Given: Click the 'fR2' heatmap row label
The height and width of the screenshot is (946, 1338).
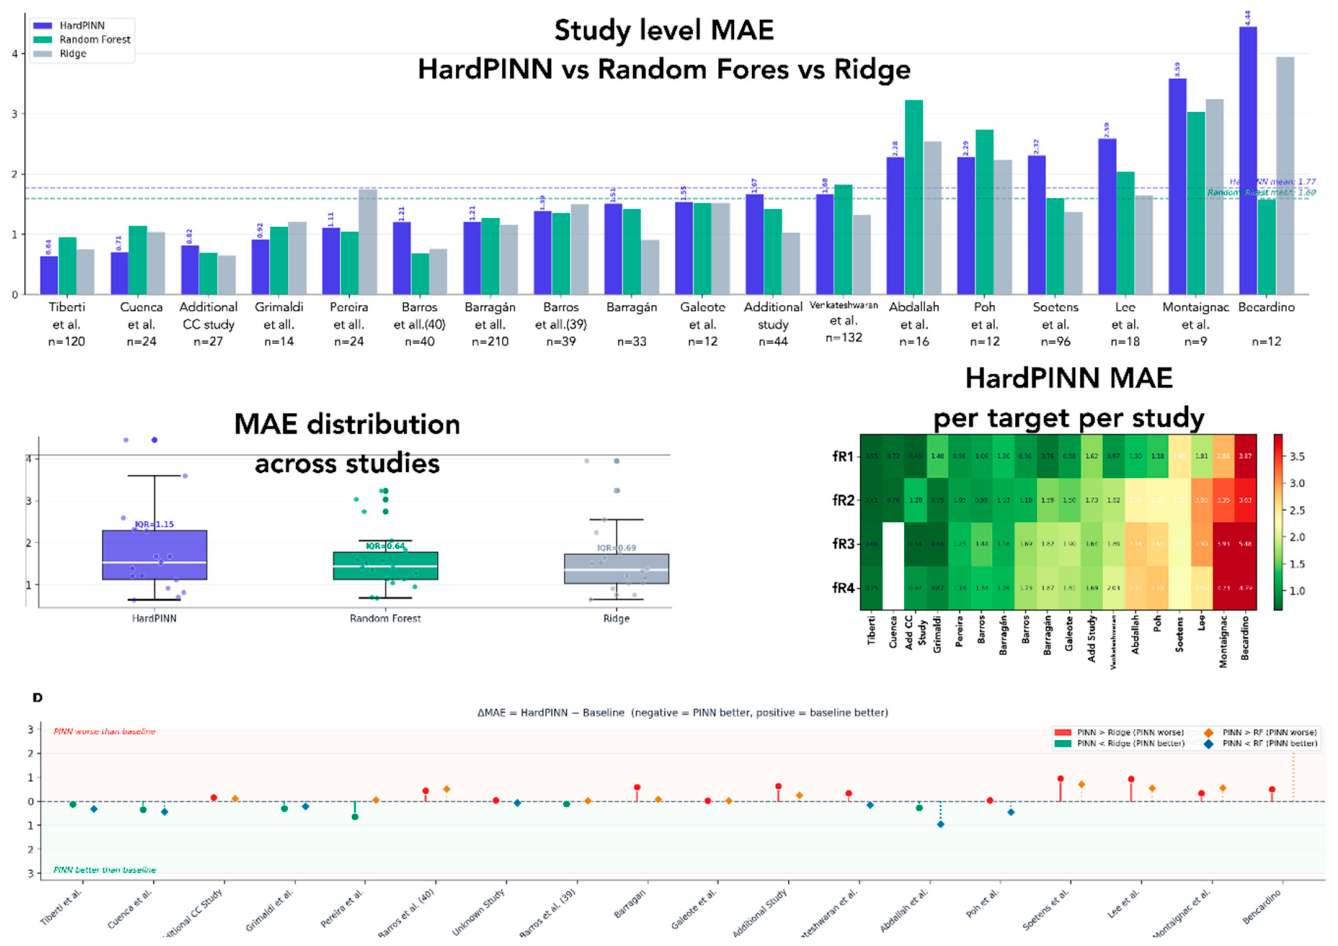Looking at the screenshot, I should (843, 500).
